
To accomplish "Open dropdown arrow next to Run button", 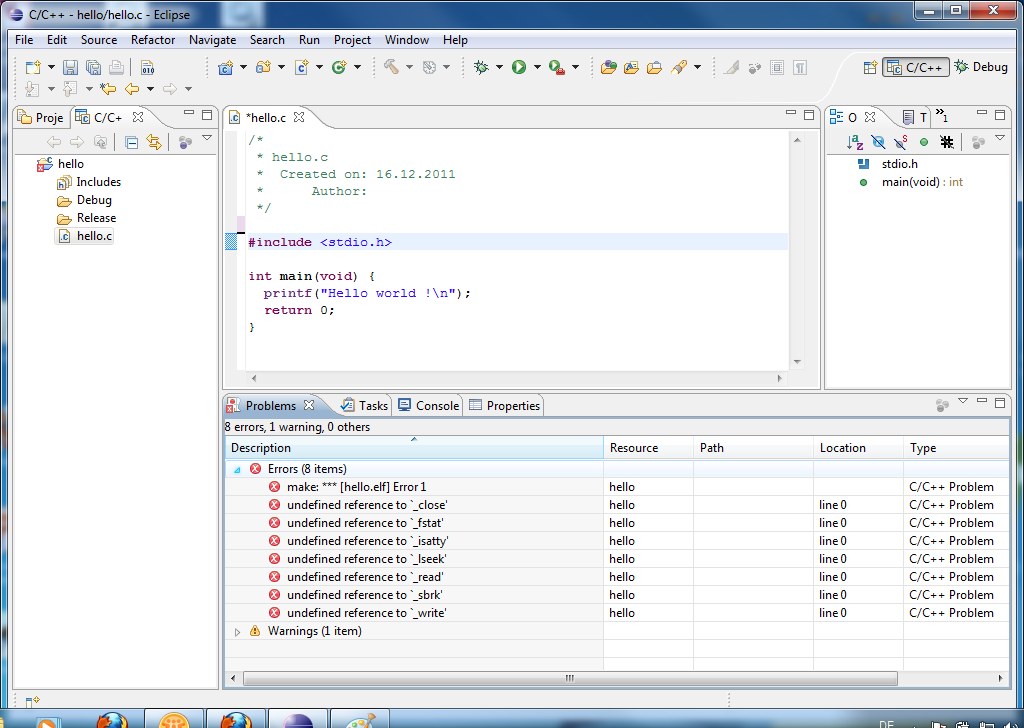I will pyautogui.click(x=537, y=68).
